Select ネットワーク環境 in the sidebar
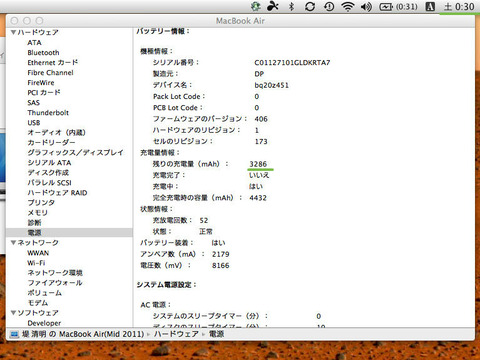 [55, 273]
